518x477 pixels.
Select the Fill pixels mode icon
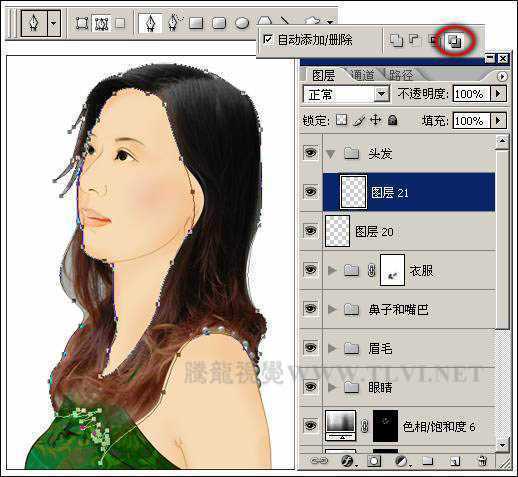(120, 23)
